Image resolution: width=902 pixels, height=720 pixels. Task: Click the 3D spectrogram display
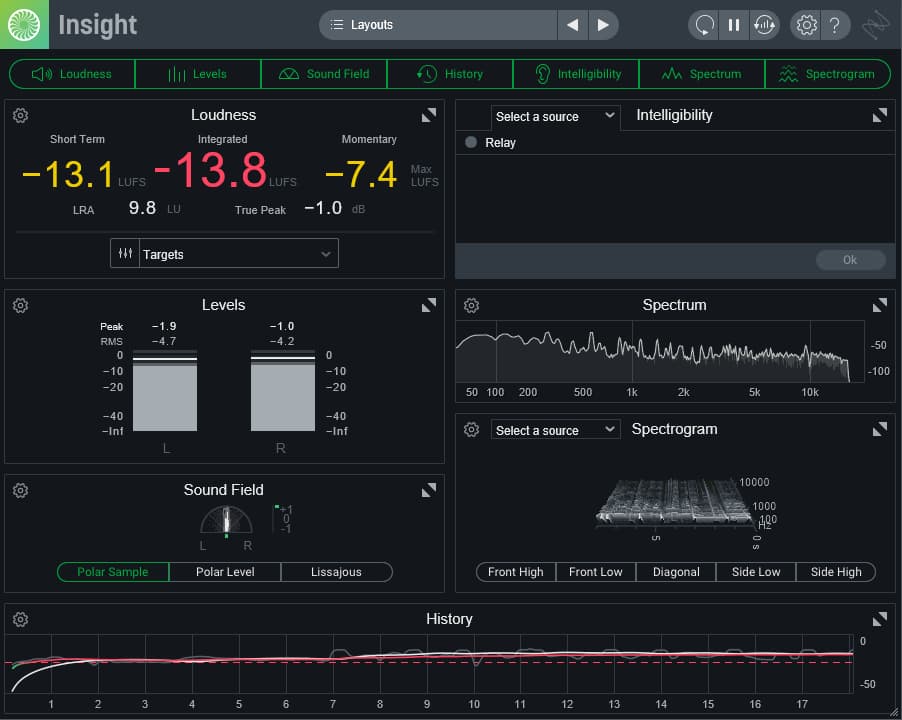coord(676,501)
